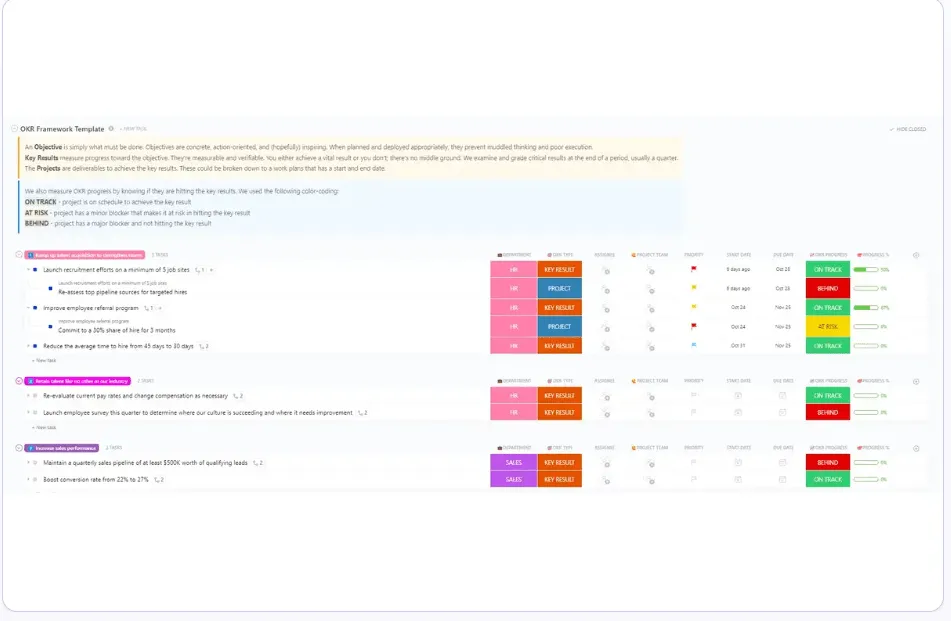Viewport: 951px width, 621px height.
Task: Sort by Project Team column in first group
Action: click(x=650, y=255)
